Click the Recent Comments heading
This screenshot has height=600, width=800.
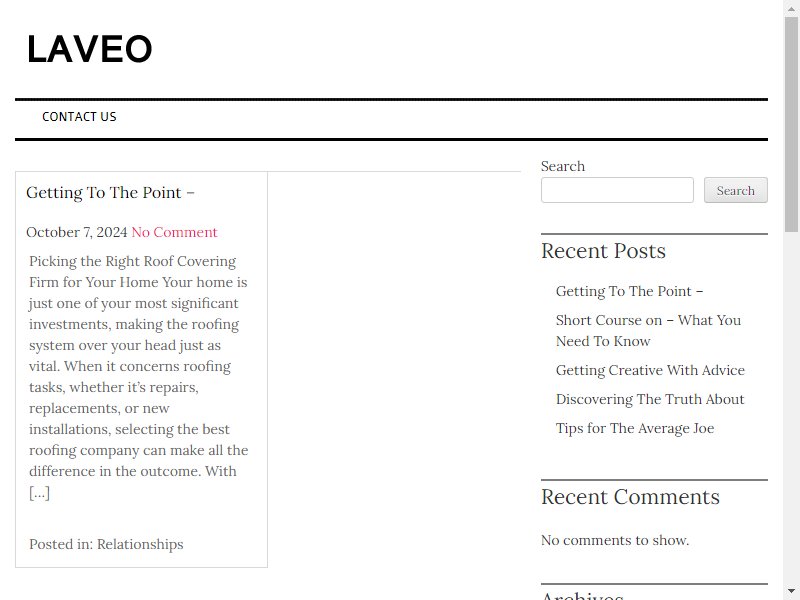coord(630,497)
